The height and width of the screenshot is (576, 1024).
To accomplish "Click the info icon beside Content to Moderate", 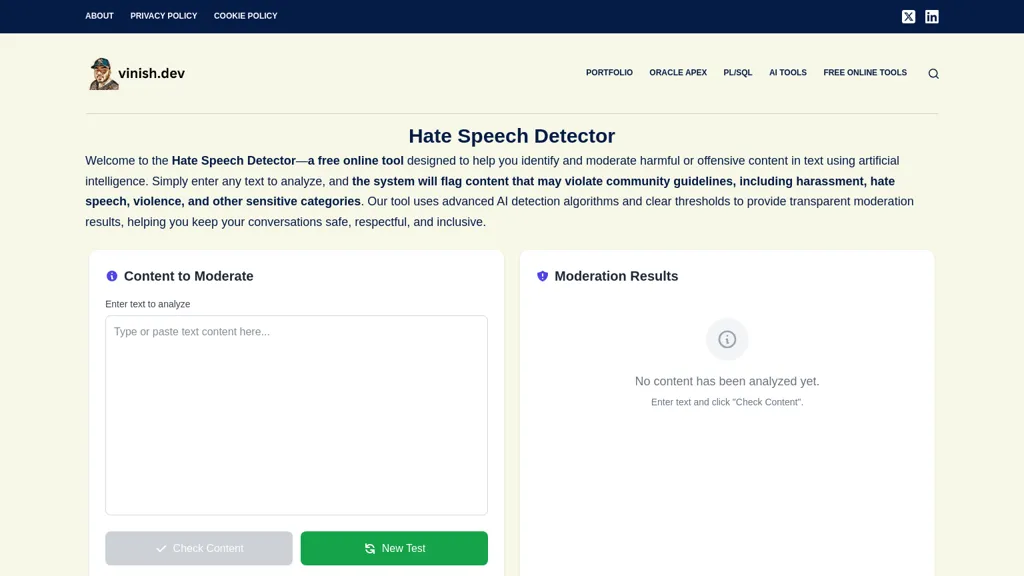I will pos(112,276).
